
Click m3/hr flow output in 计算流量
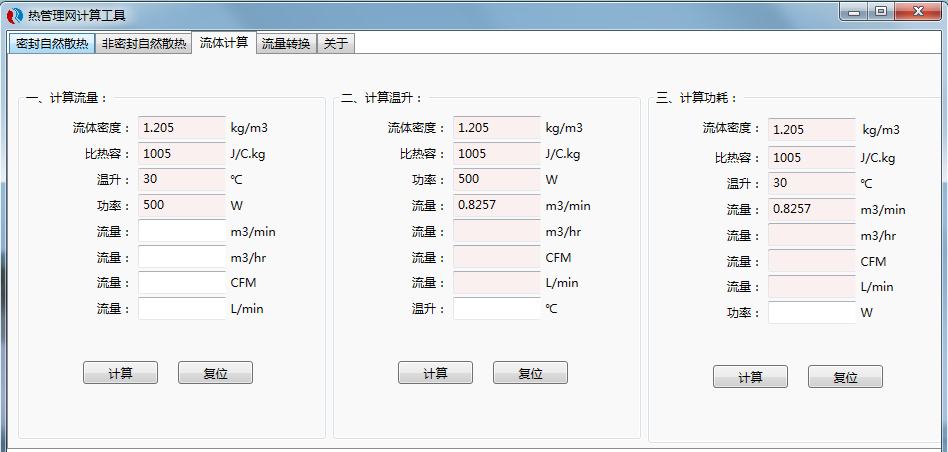pyautogui.click(x=182, y=257)
